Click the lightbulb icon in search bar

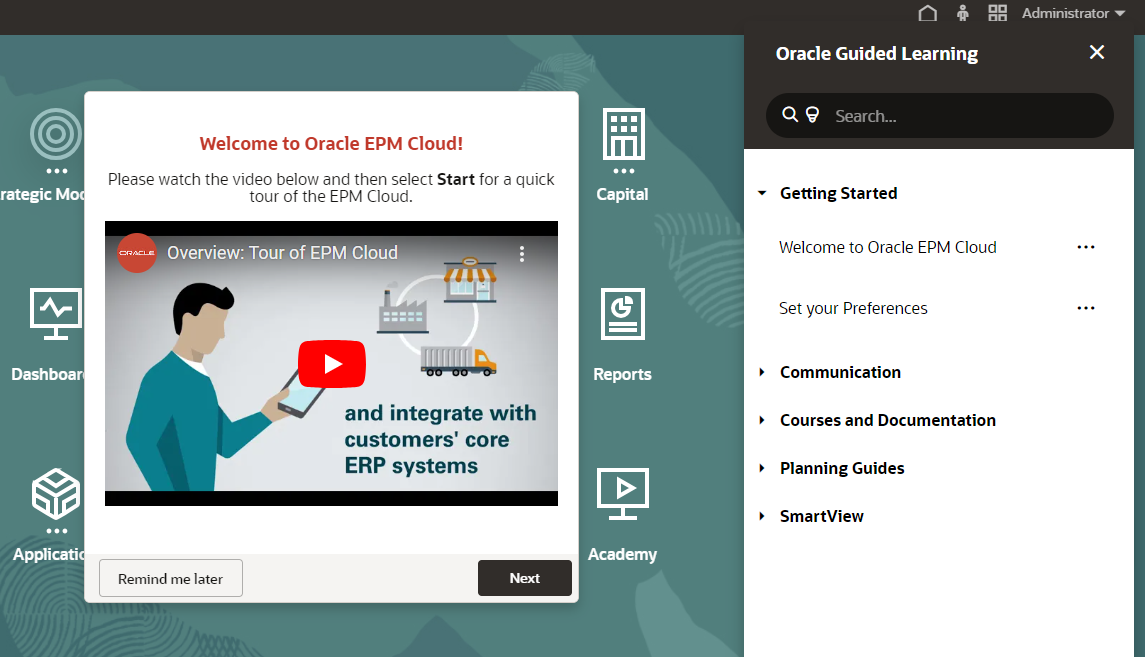coord(812,115)
